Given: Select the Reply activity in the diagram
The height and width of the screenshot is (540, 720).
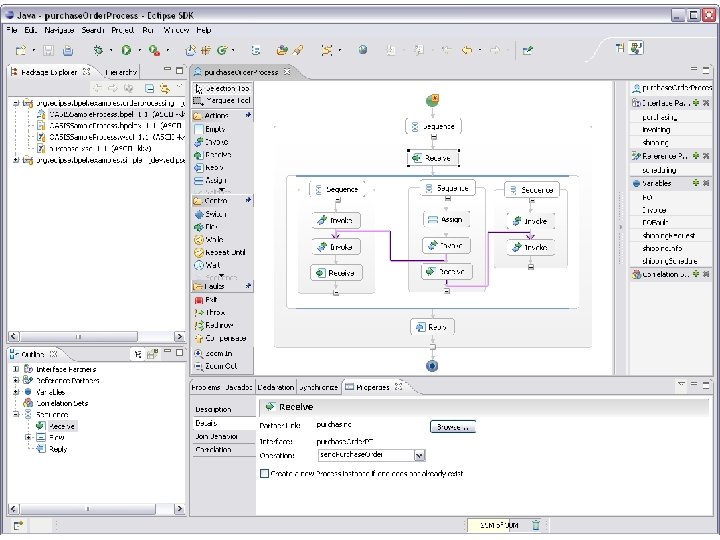Looking at the screenshot, I should (x=432, y=327).
